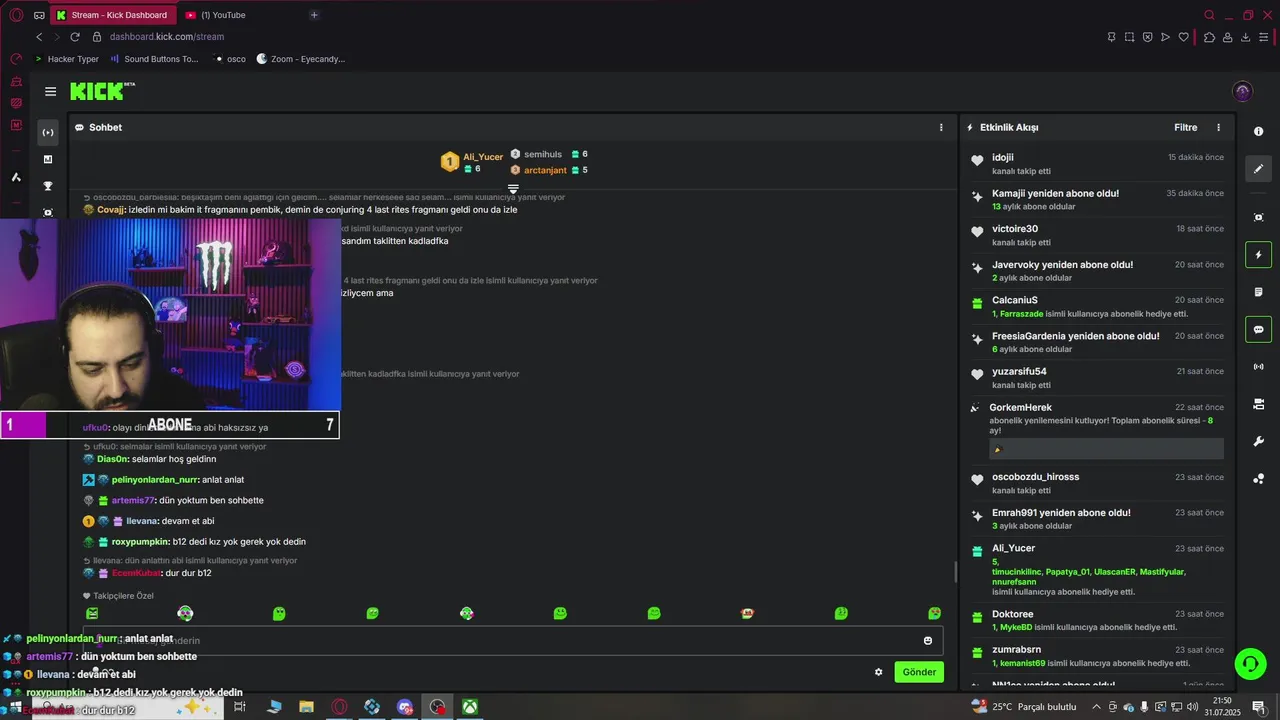Click the pencil edit icon in right sidebar
The image size is (1280, 720).
coord(1258,169)
